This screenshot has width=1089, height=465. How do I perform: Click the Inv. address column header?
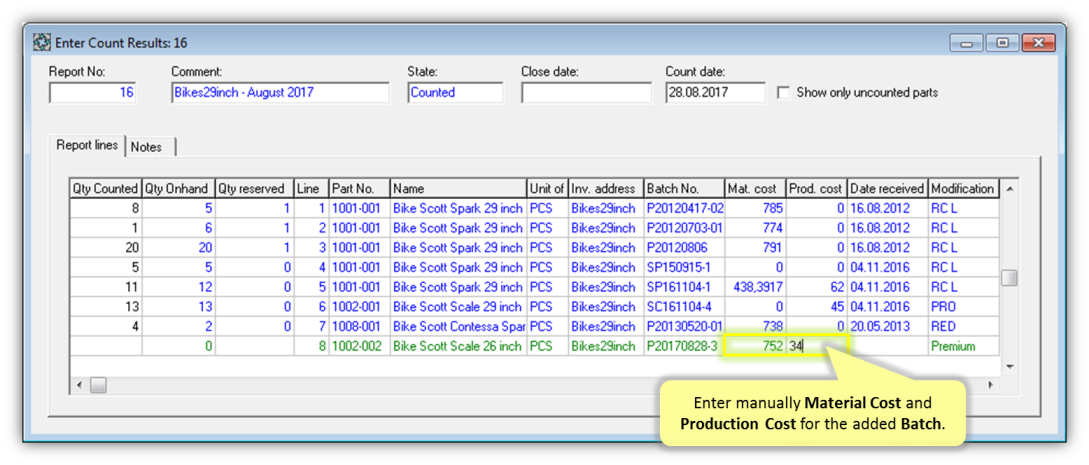[606, 188]
